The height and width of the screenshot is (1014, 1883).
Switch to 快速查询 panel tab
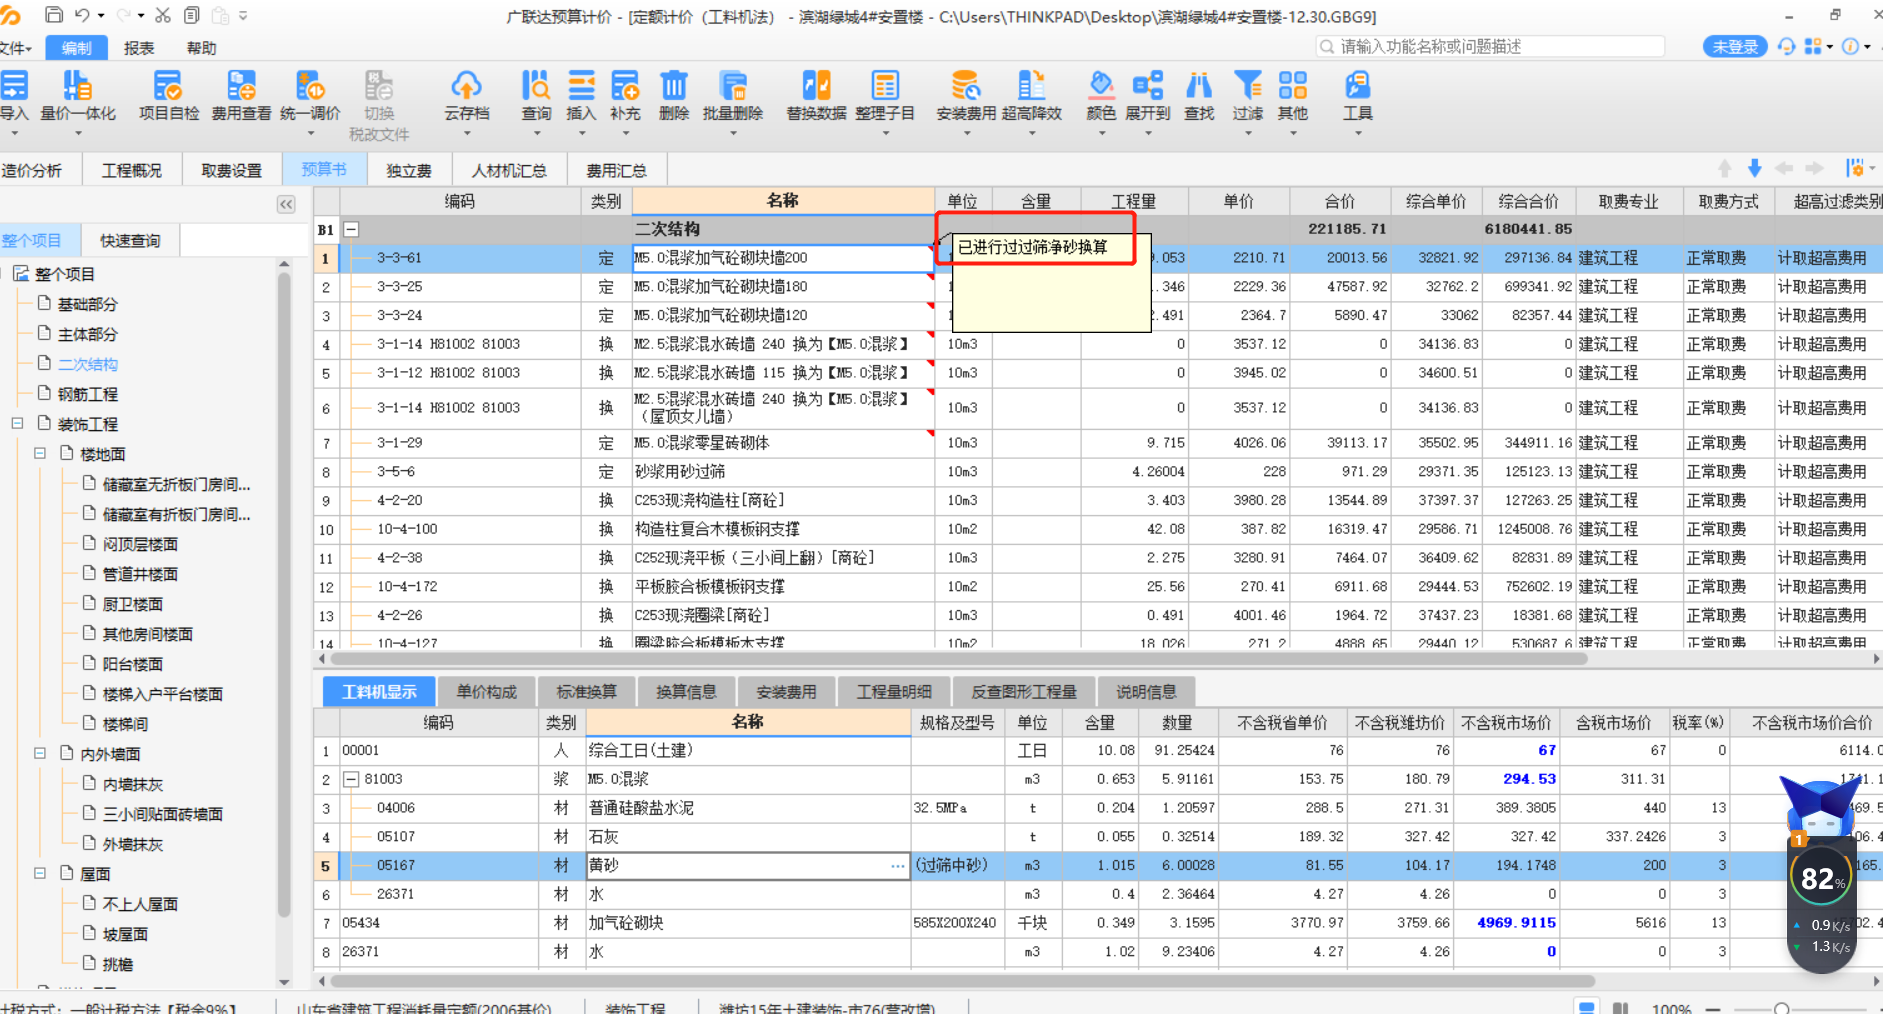[130, 241]
